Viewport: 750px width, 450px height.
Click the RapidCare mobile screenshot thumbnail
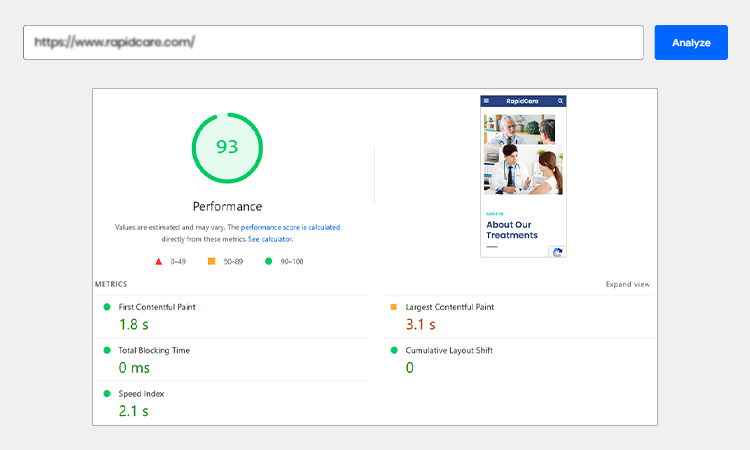pos(523,176)
